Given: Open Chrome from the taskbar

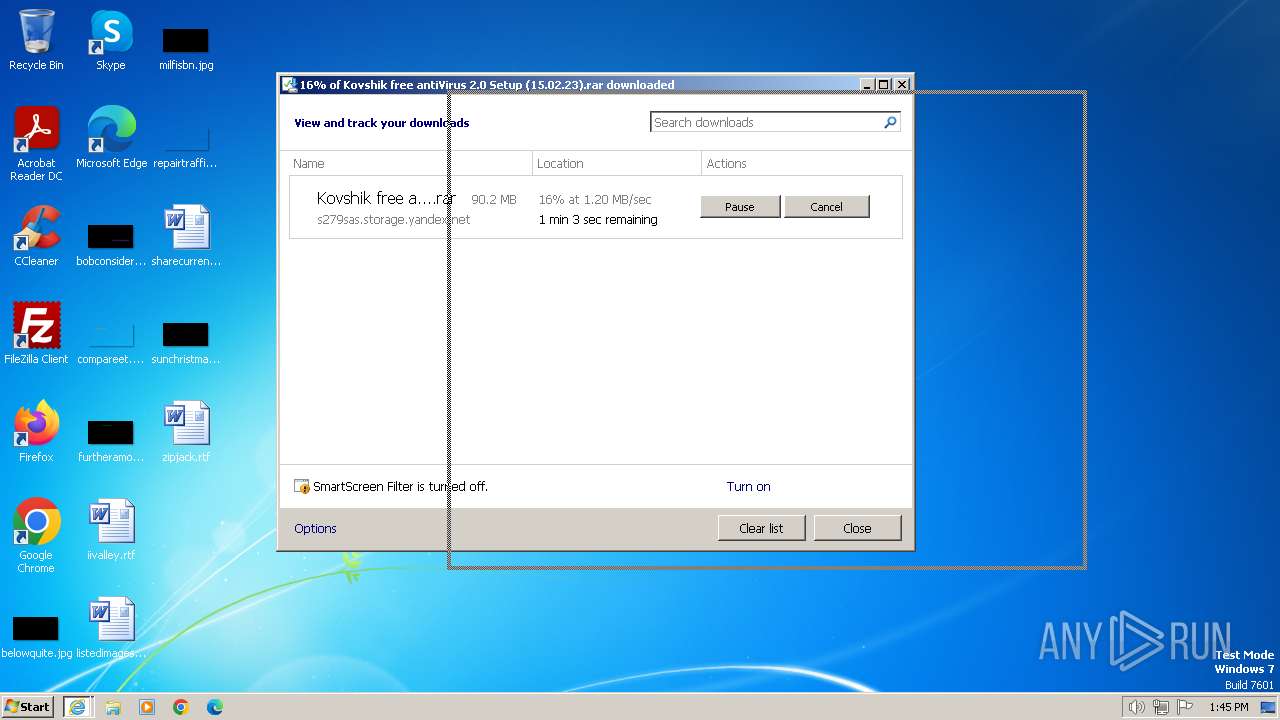Looking at the screenshot, I should [181, 707].
